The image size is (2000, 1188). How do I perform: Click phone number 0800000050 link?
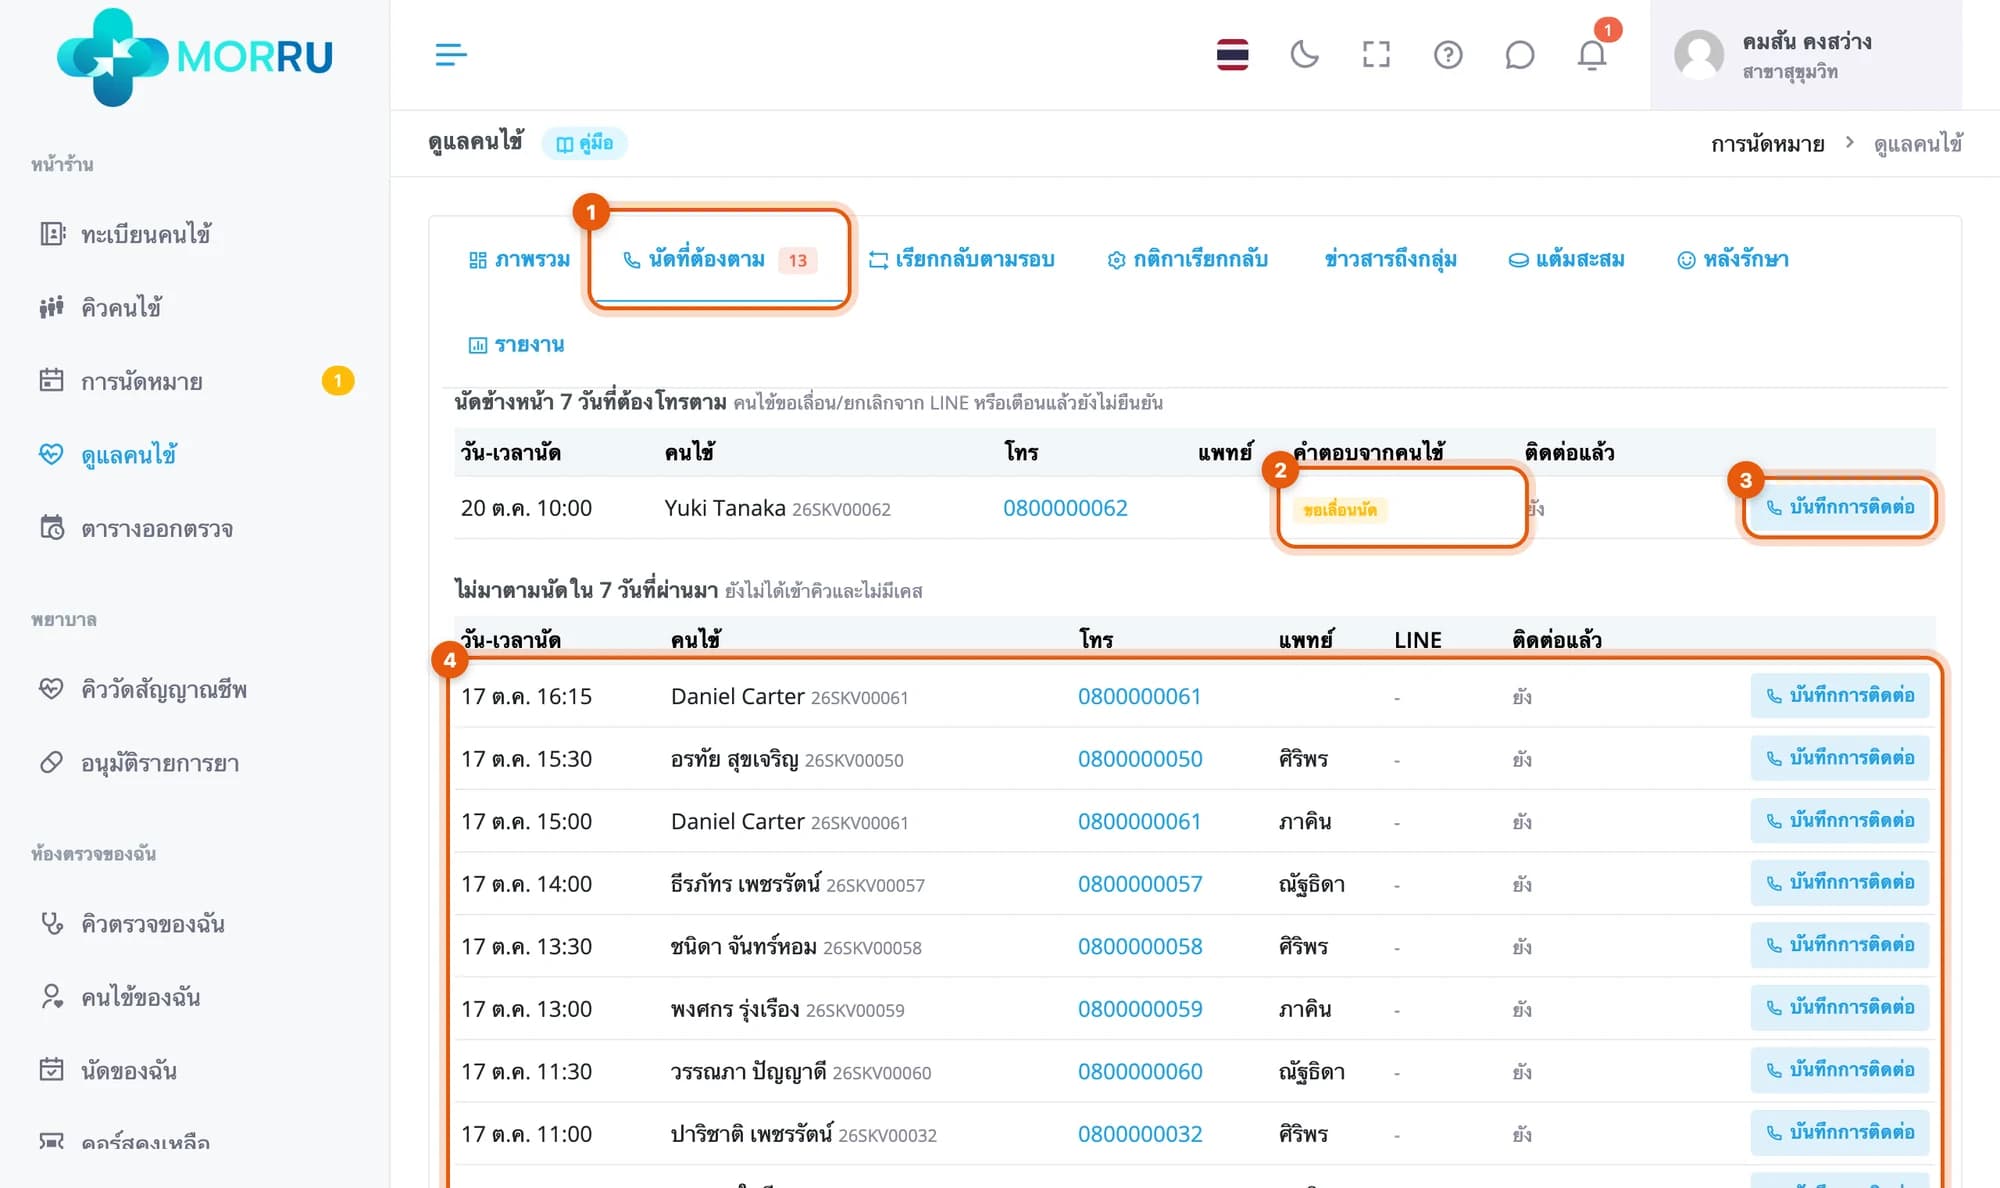click(1140, 759)
